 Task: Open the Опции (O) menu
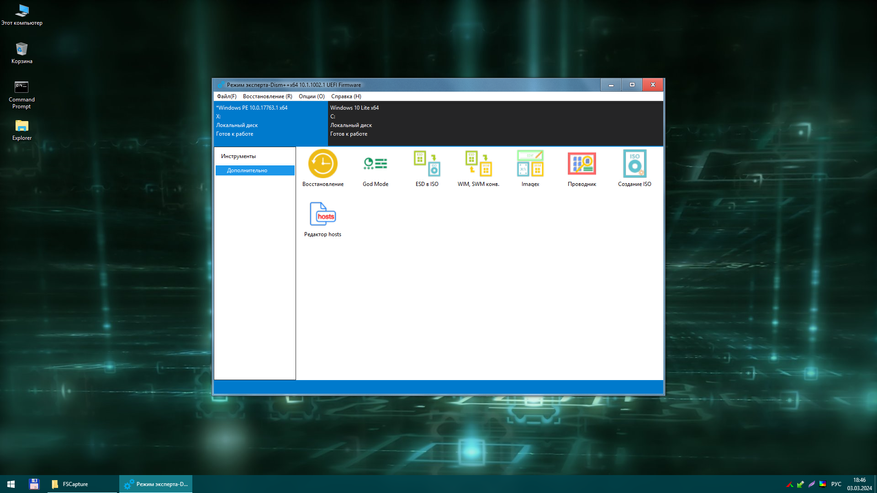(x=312, y=96)
